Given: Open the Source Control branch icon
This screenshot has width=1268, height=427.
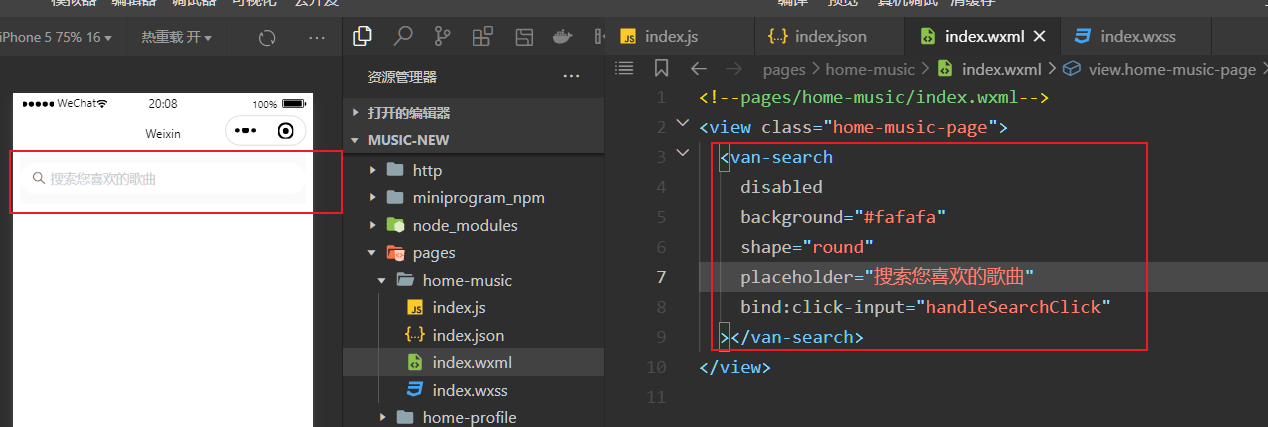Looking at the screenshot, I should 442,37.
